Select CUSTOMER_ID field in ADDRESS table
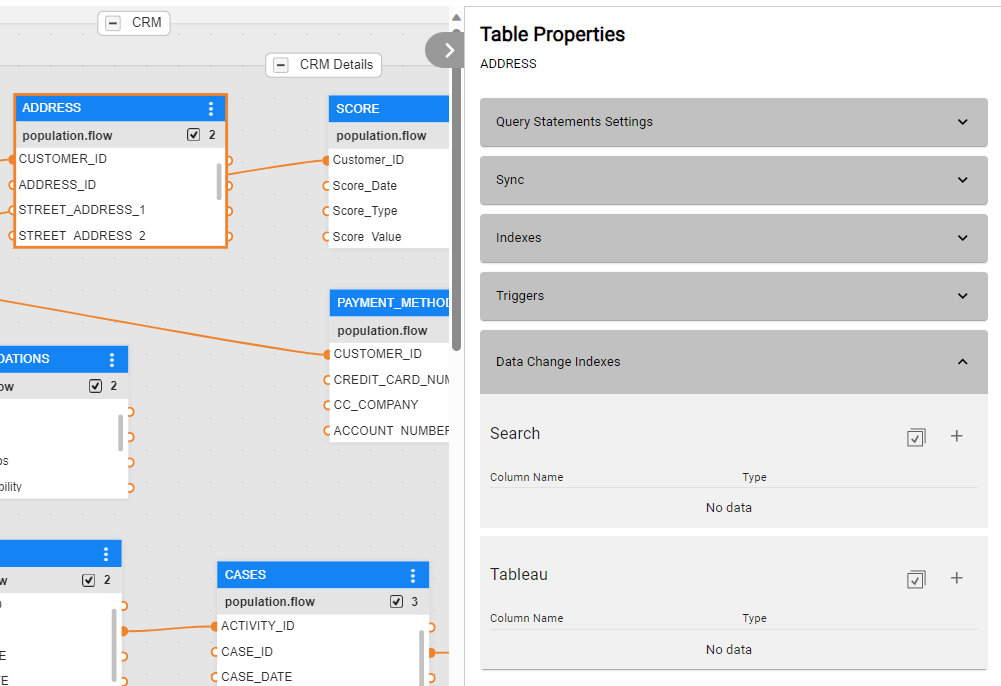The image size is (1001, 686). tap(63, 159)
